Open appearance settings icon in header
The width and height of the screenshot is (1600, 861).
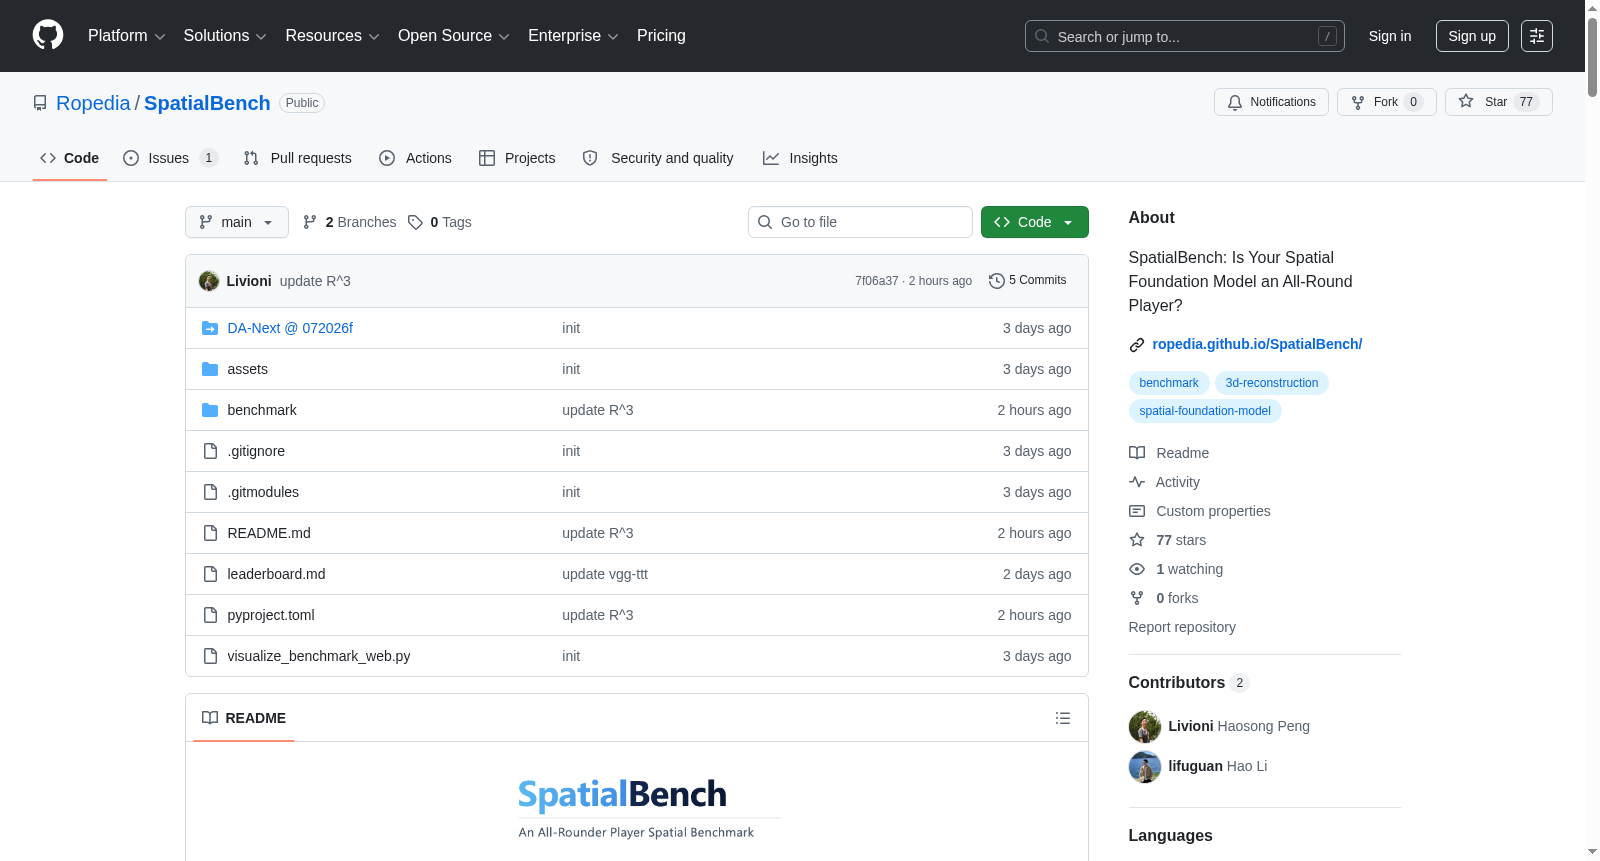pyautogui.click(x=1537, y=36)
